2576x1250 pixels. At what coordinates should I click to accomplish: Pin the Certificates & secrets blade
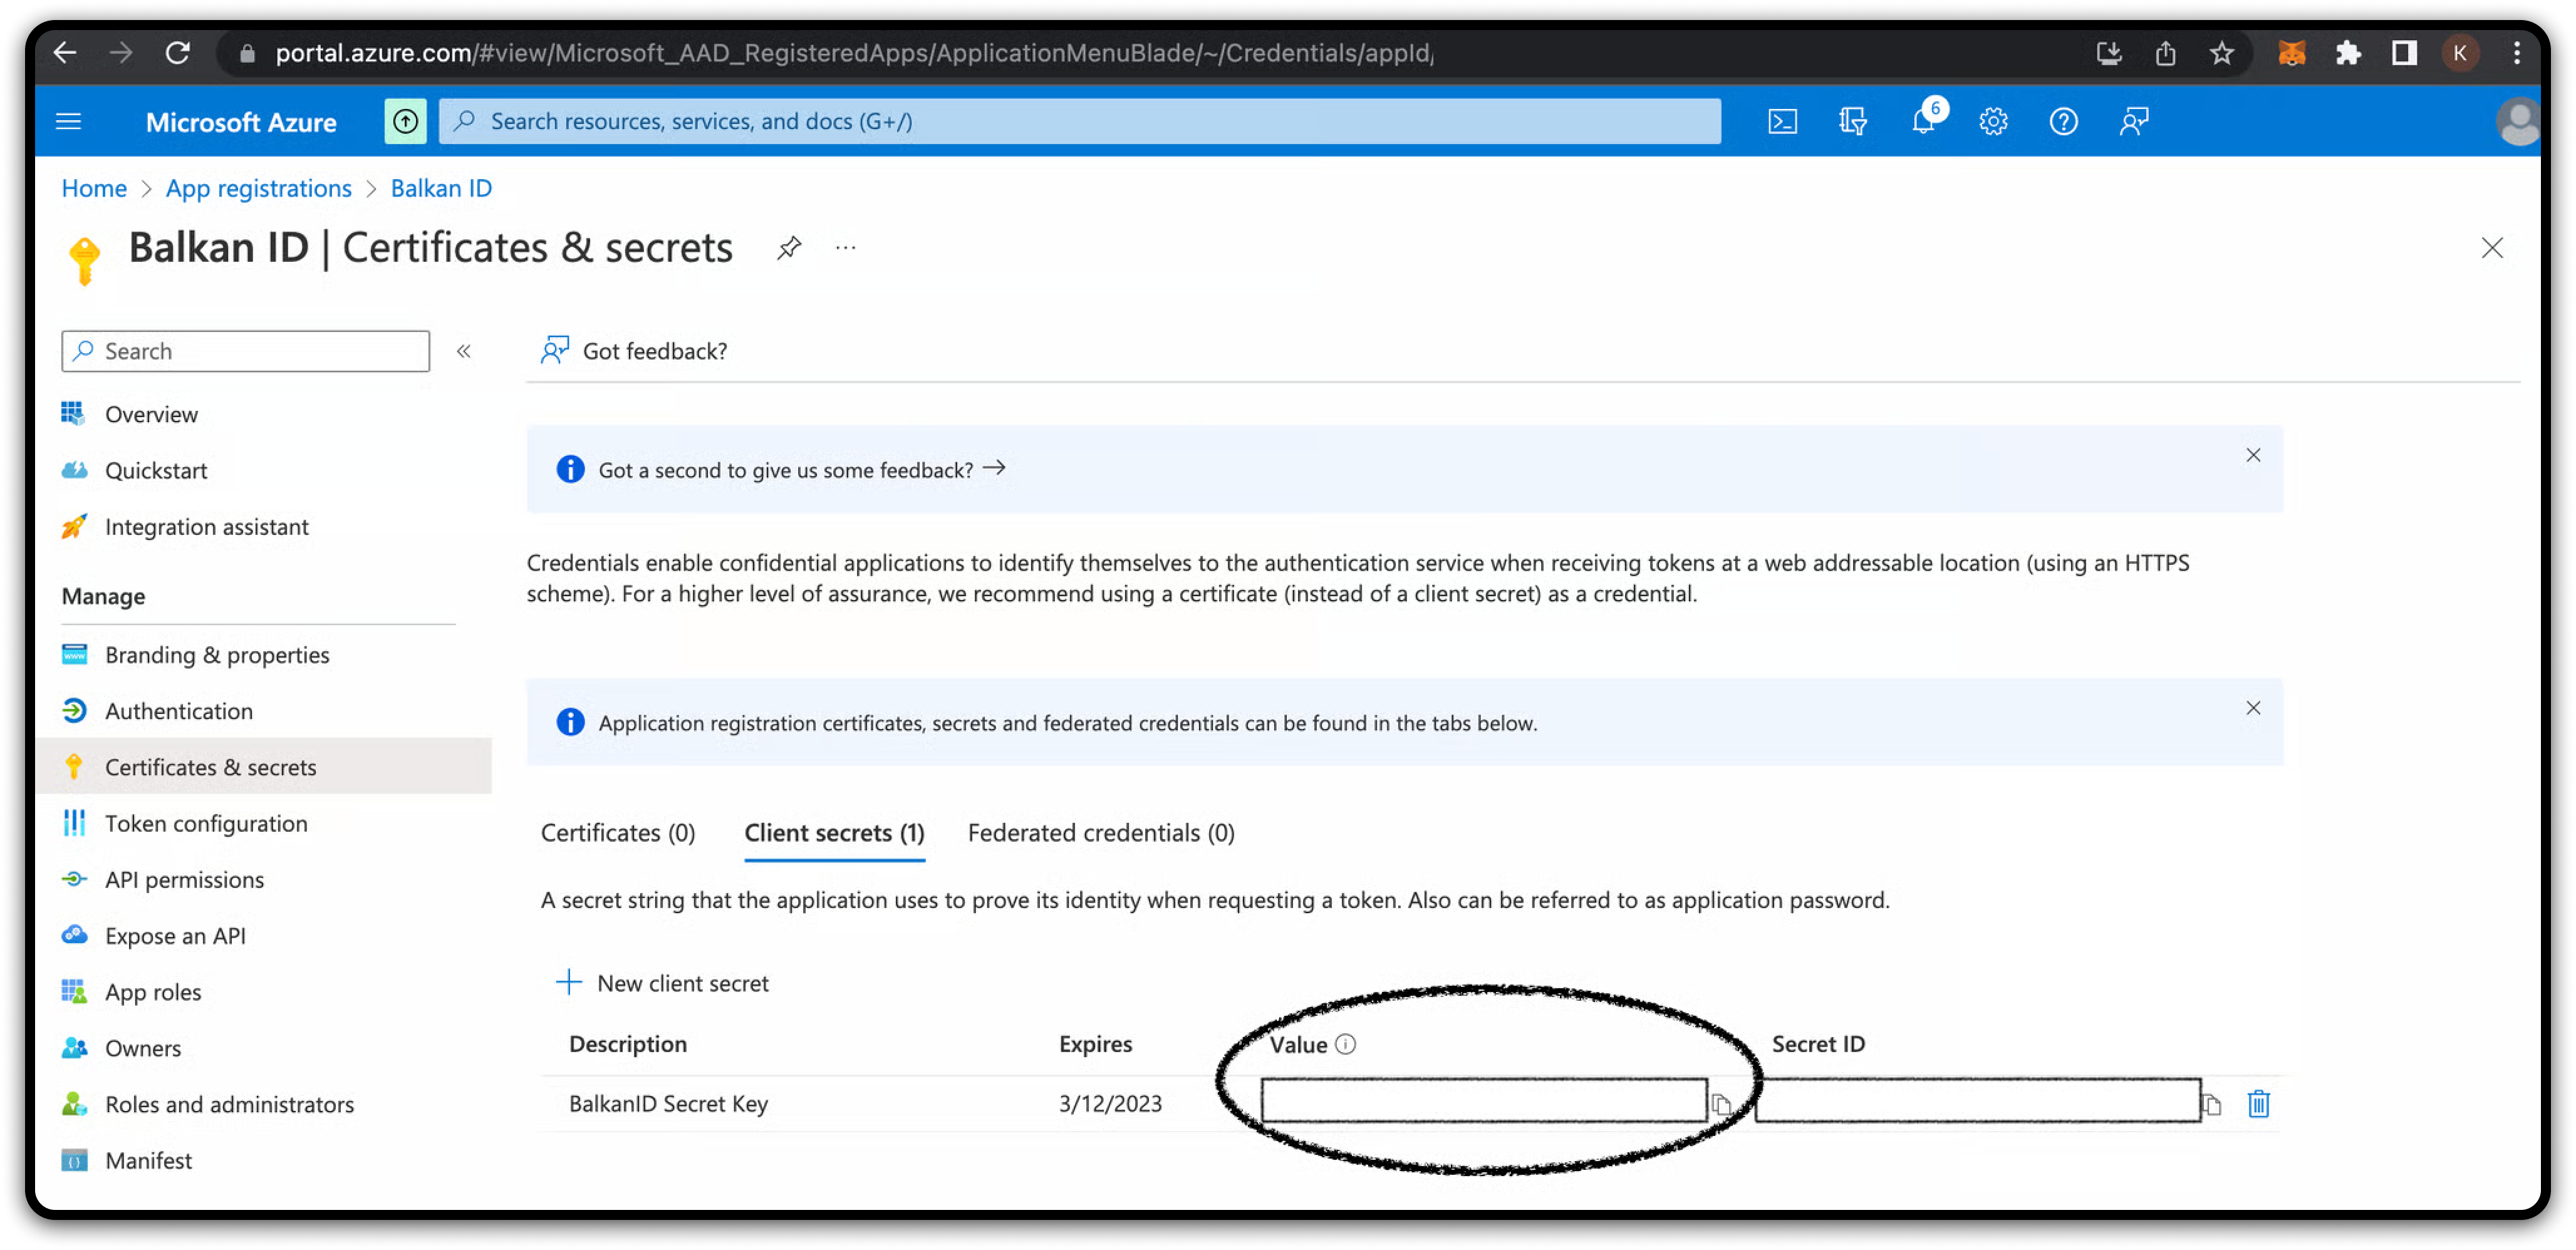[x=789, y=247]
